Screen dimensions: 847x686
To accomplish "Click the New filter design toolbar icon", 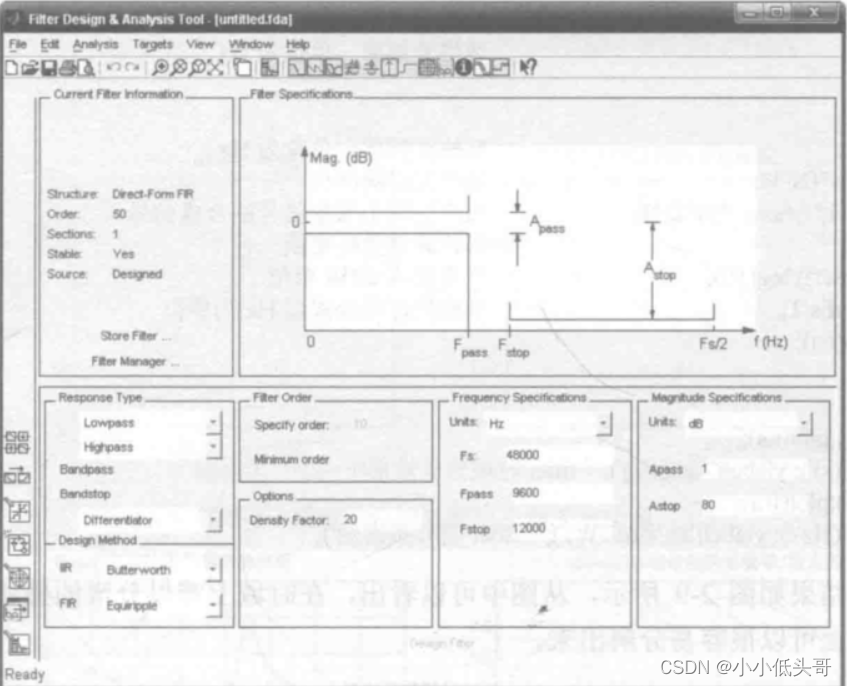I will tap(11, 68).
